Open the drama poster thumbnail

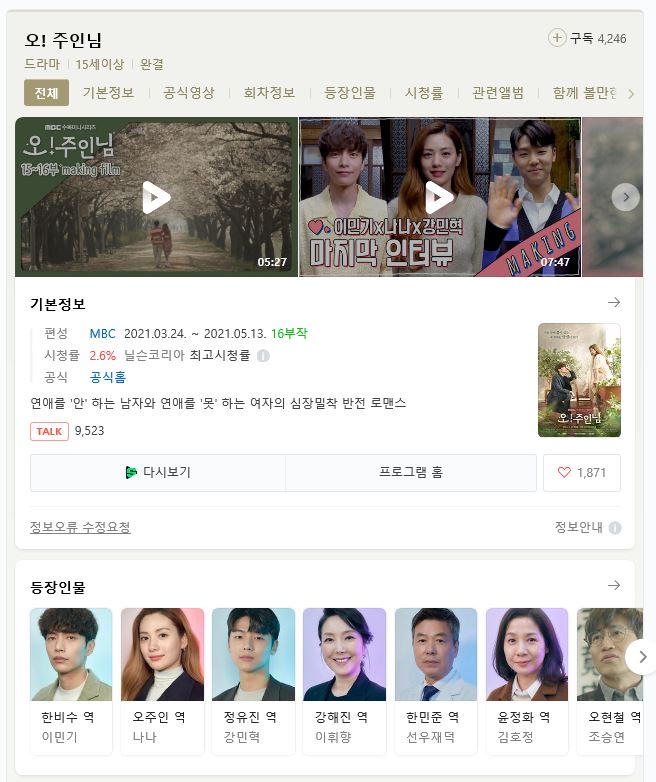click(579, 380)
